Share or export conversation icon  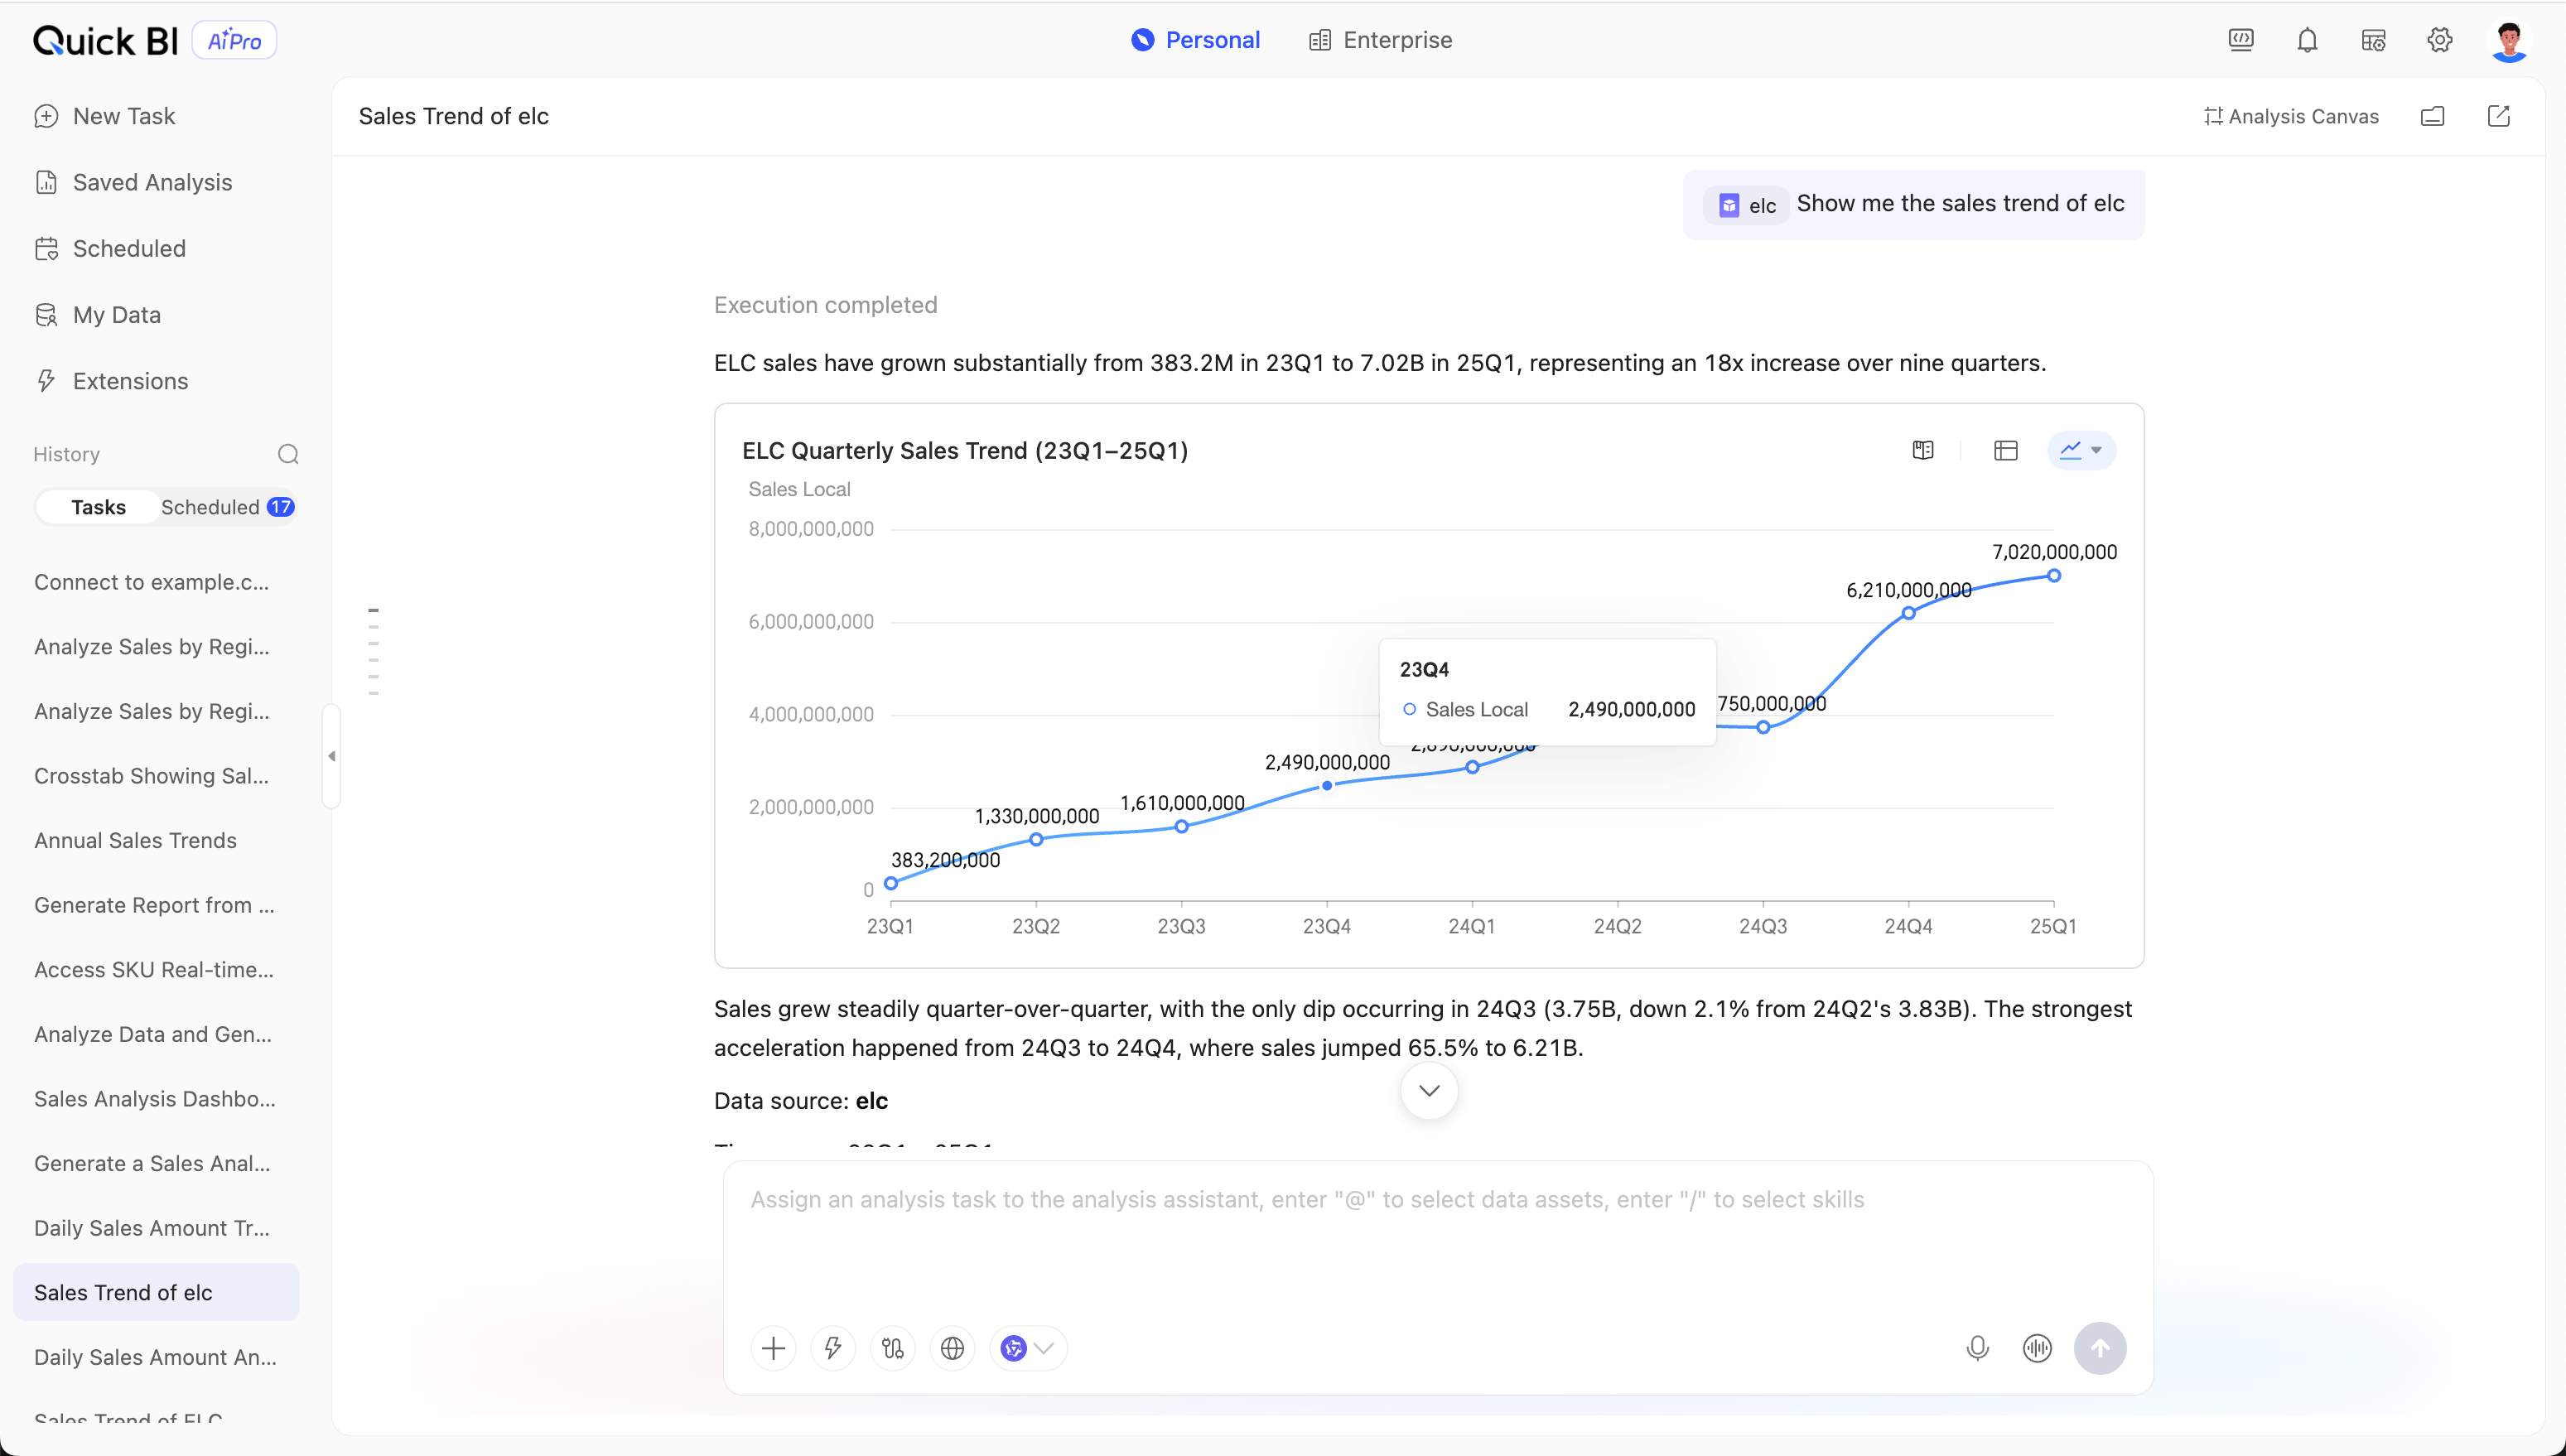click(2498, 116)
